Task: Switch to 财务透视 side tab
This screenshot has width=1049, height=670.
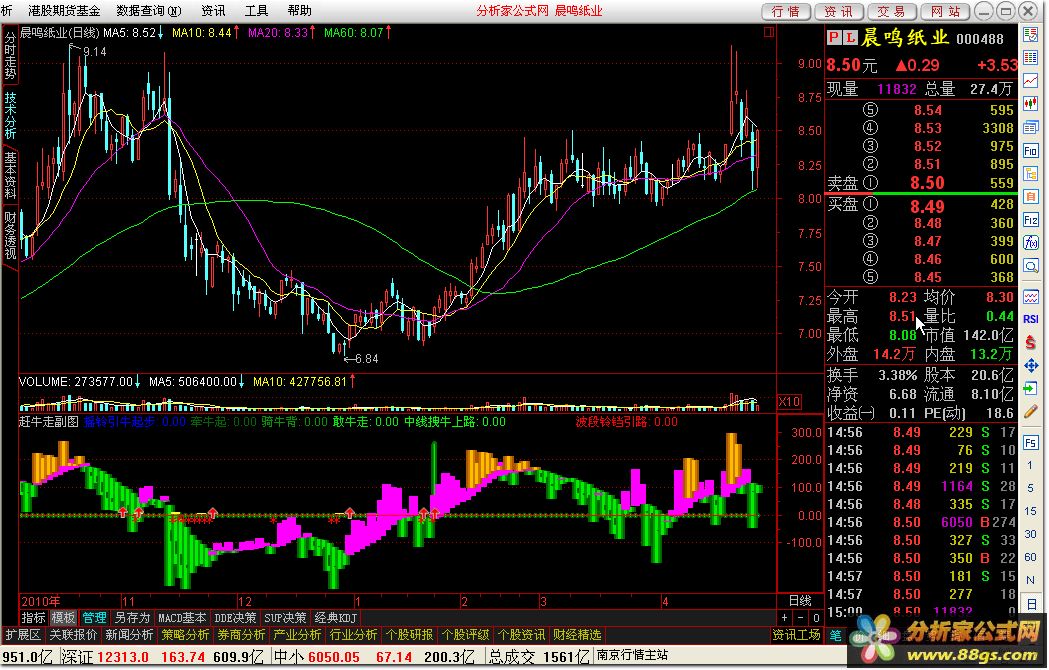Action: coord(10,235)
